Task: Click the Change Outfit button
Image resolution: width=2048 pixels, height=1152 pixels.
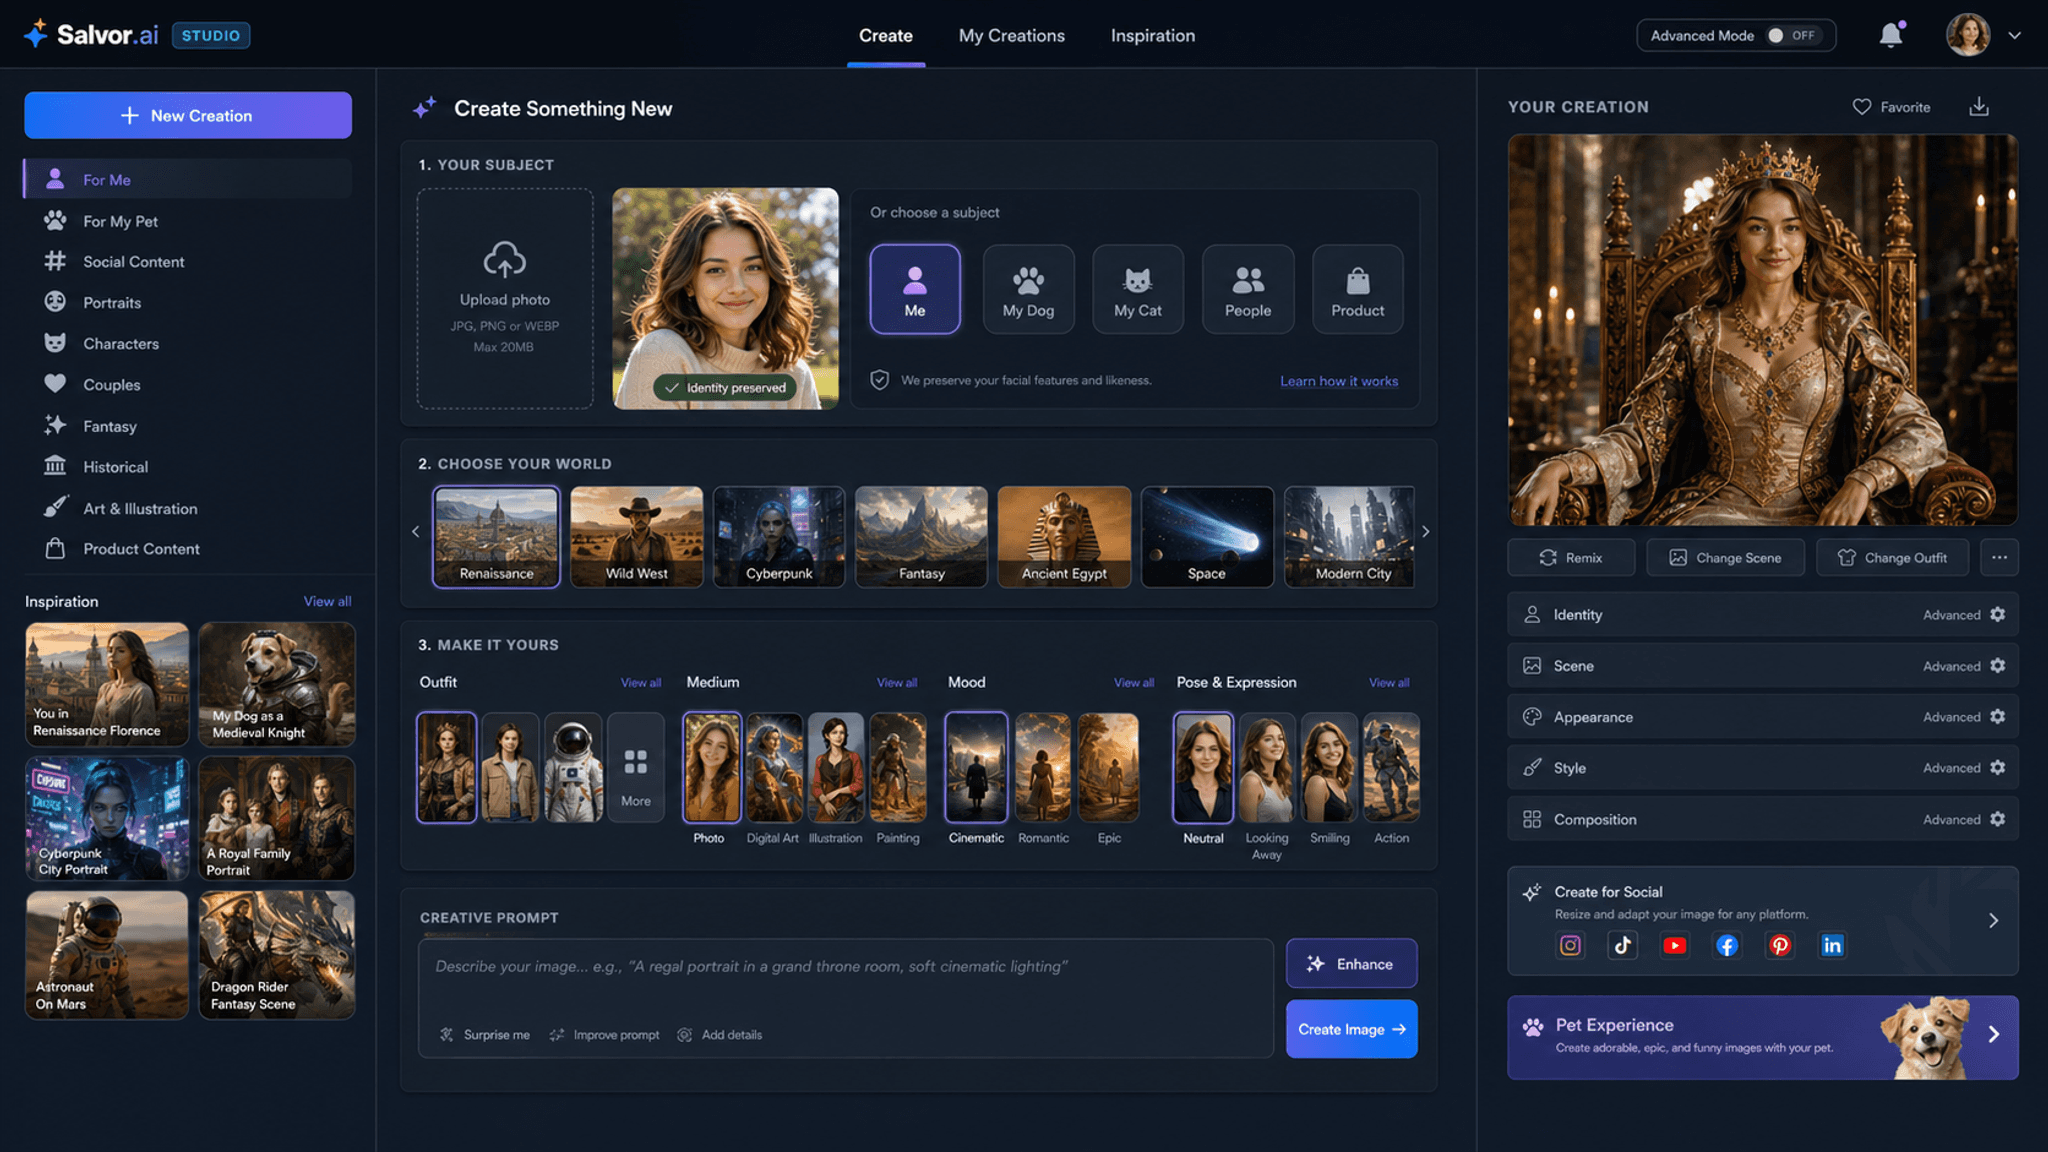Action: pos(1892,558)
